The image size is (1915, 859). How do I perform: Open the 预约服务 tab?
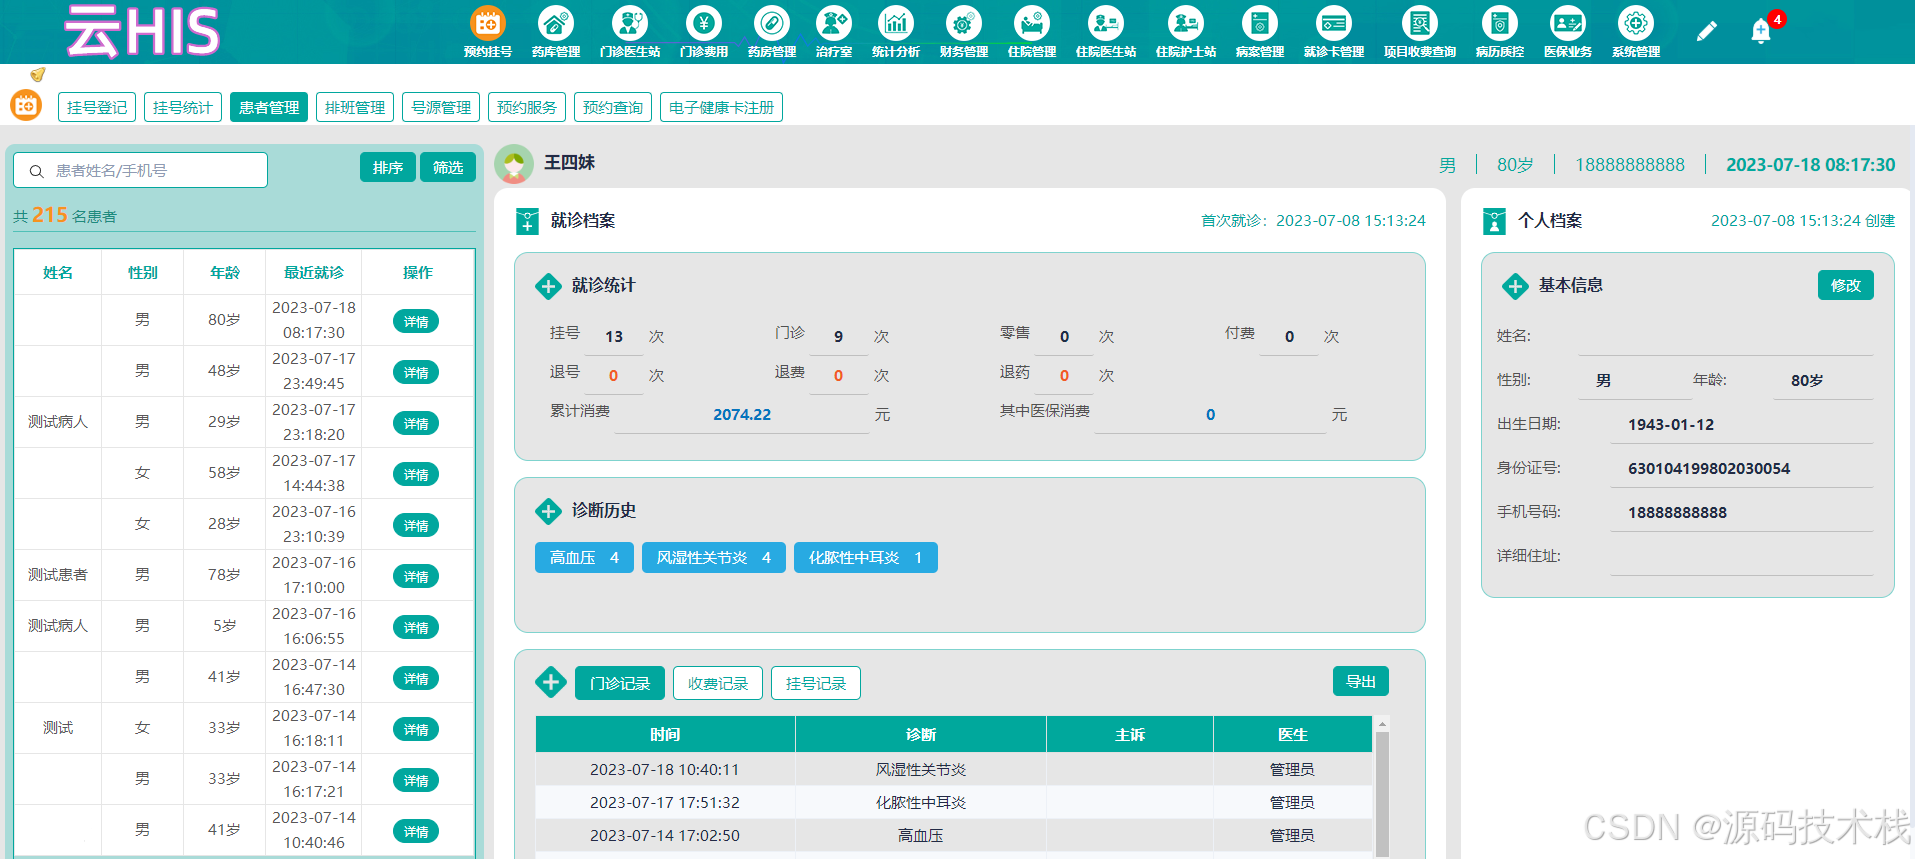[527, 107]
